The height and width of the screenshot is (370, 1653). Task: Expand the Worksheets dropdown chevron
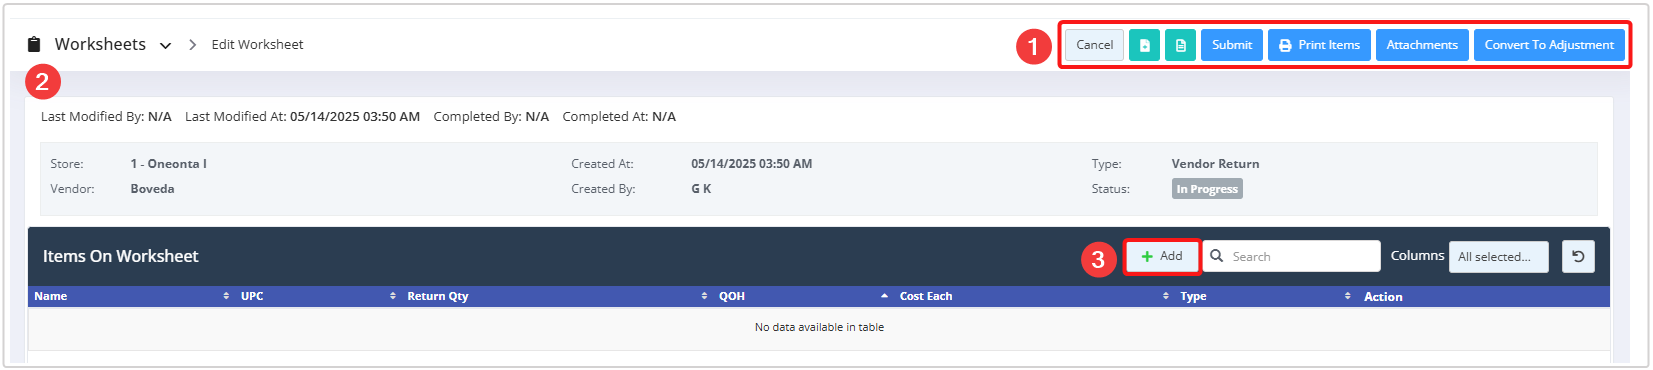(x=165, y=45)
